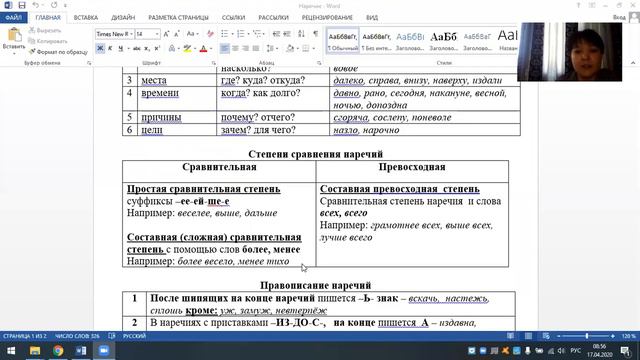
Task: Switch to the ВСТАВКА tab
Action: click(86, 18)
